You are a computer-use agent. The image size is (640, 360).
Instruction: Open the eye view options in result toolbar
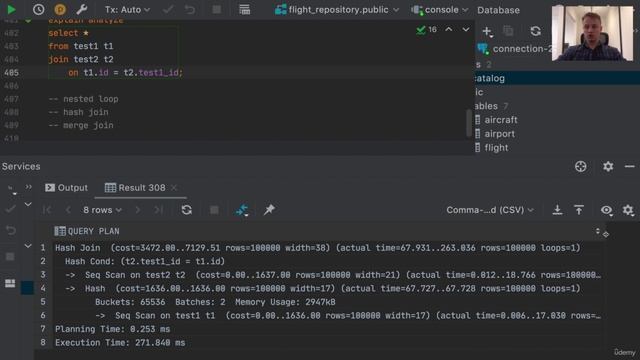point(607,210)
